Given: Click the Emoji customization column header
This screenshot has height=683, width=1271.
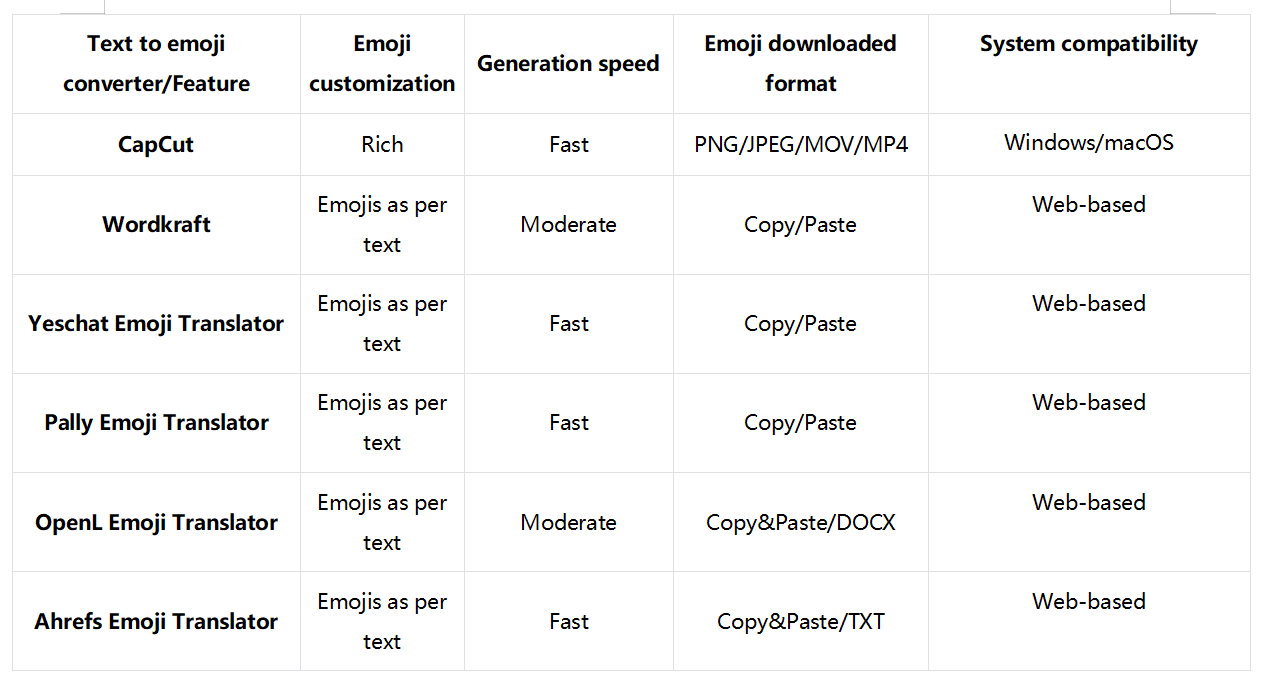Looking at the screenshot, I should [382, 63].
